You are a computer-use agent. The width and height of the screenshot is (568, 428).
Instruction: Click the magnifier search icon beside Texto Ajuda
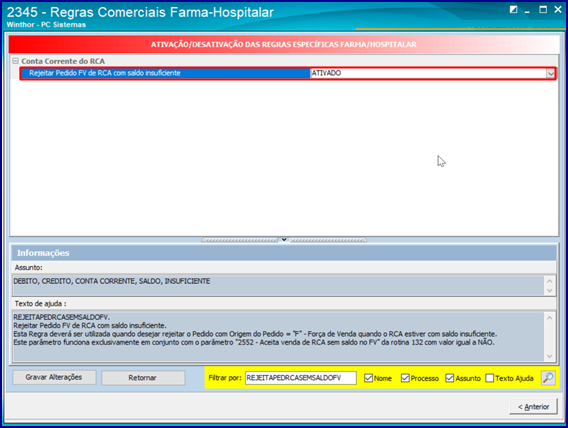(x=548, y=378)
